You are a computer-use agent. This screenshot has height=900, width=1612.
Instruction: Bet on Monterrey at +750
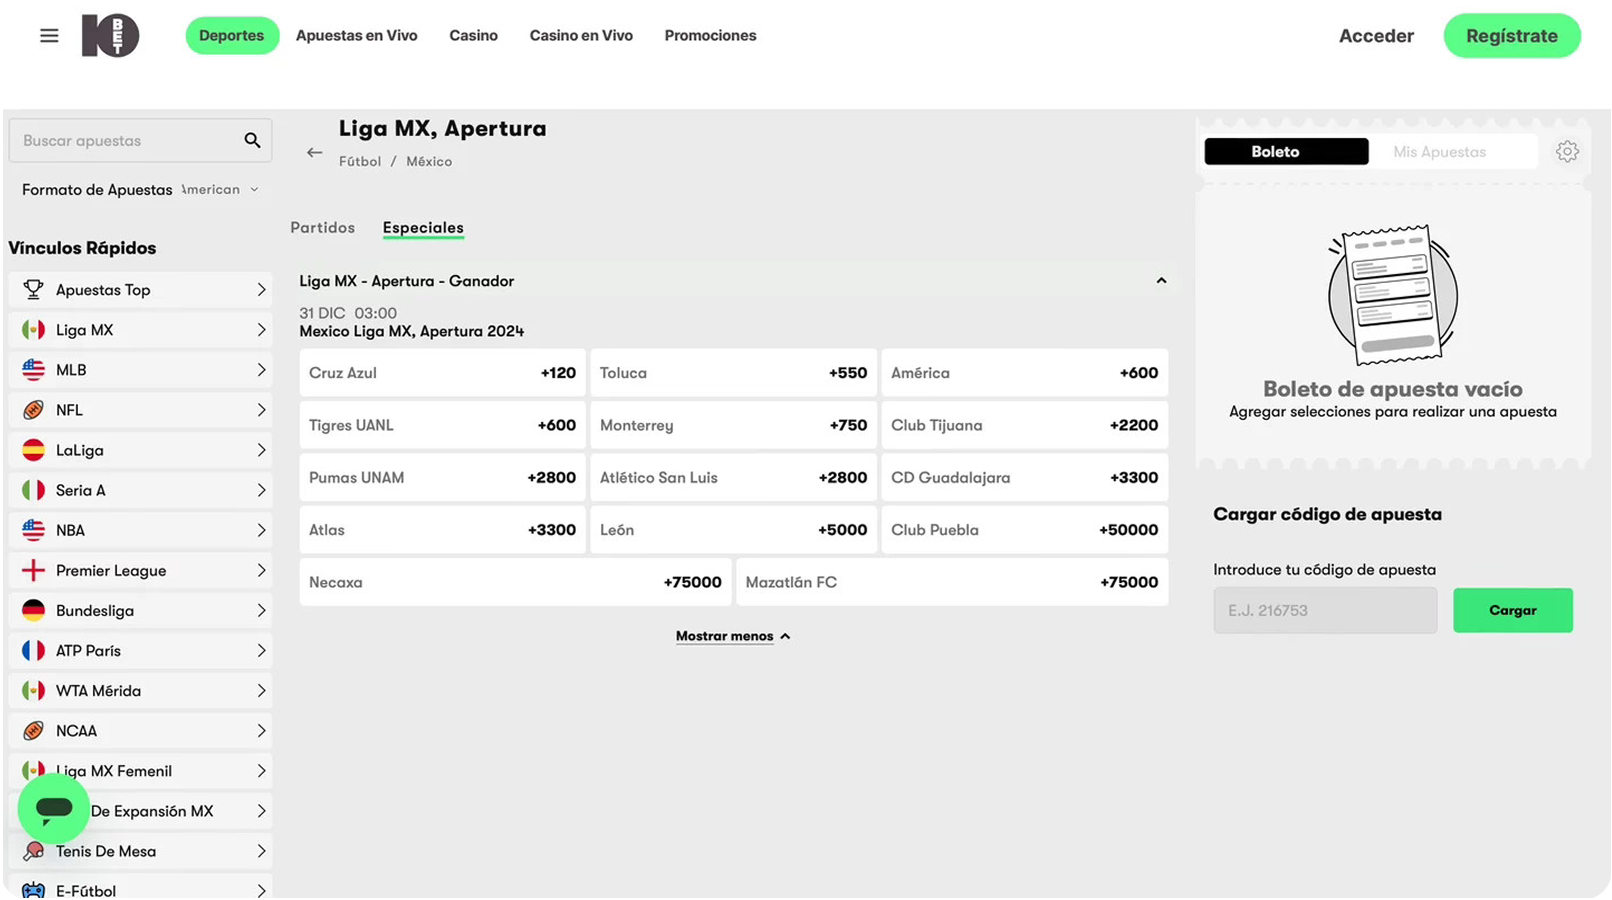tap(733, 425)
